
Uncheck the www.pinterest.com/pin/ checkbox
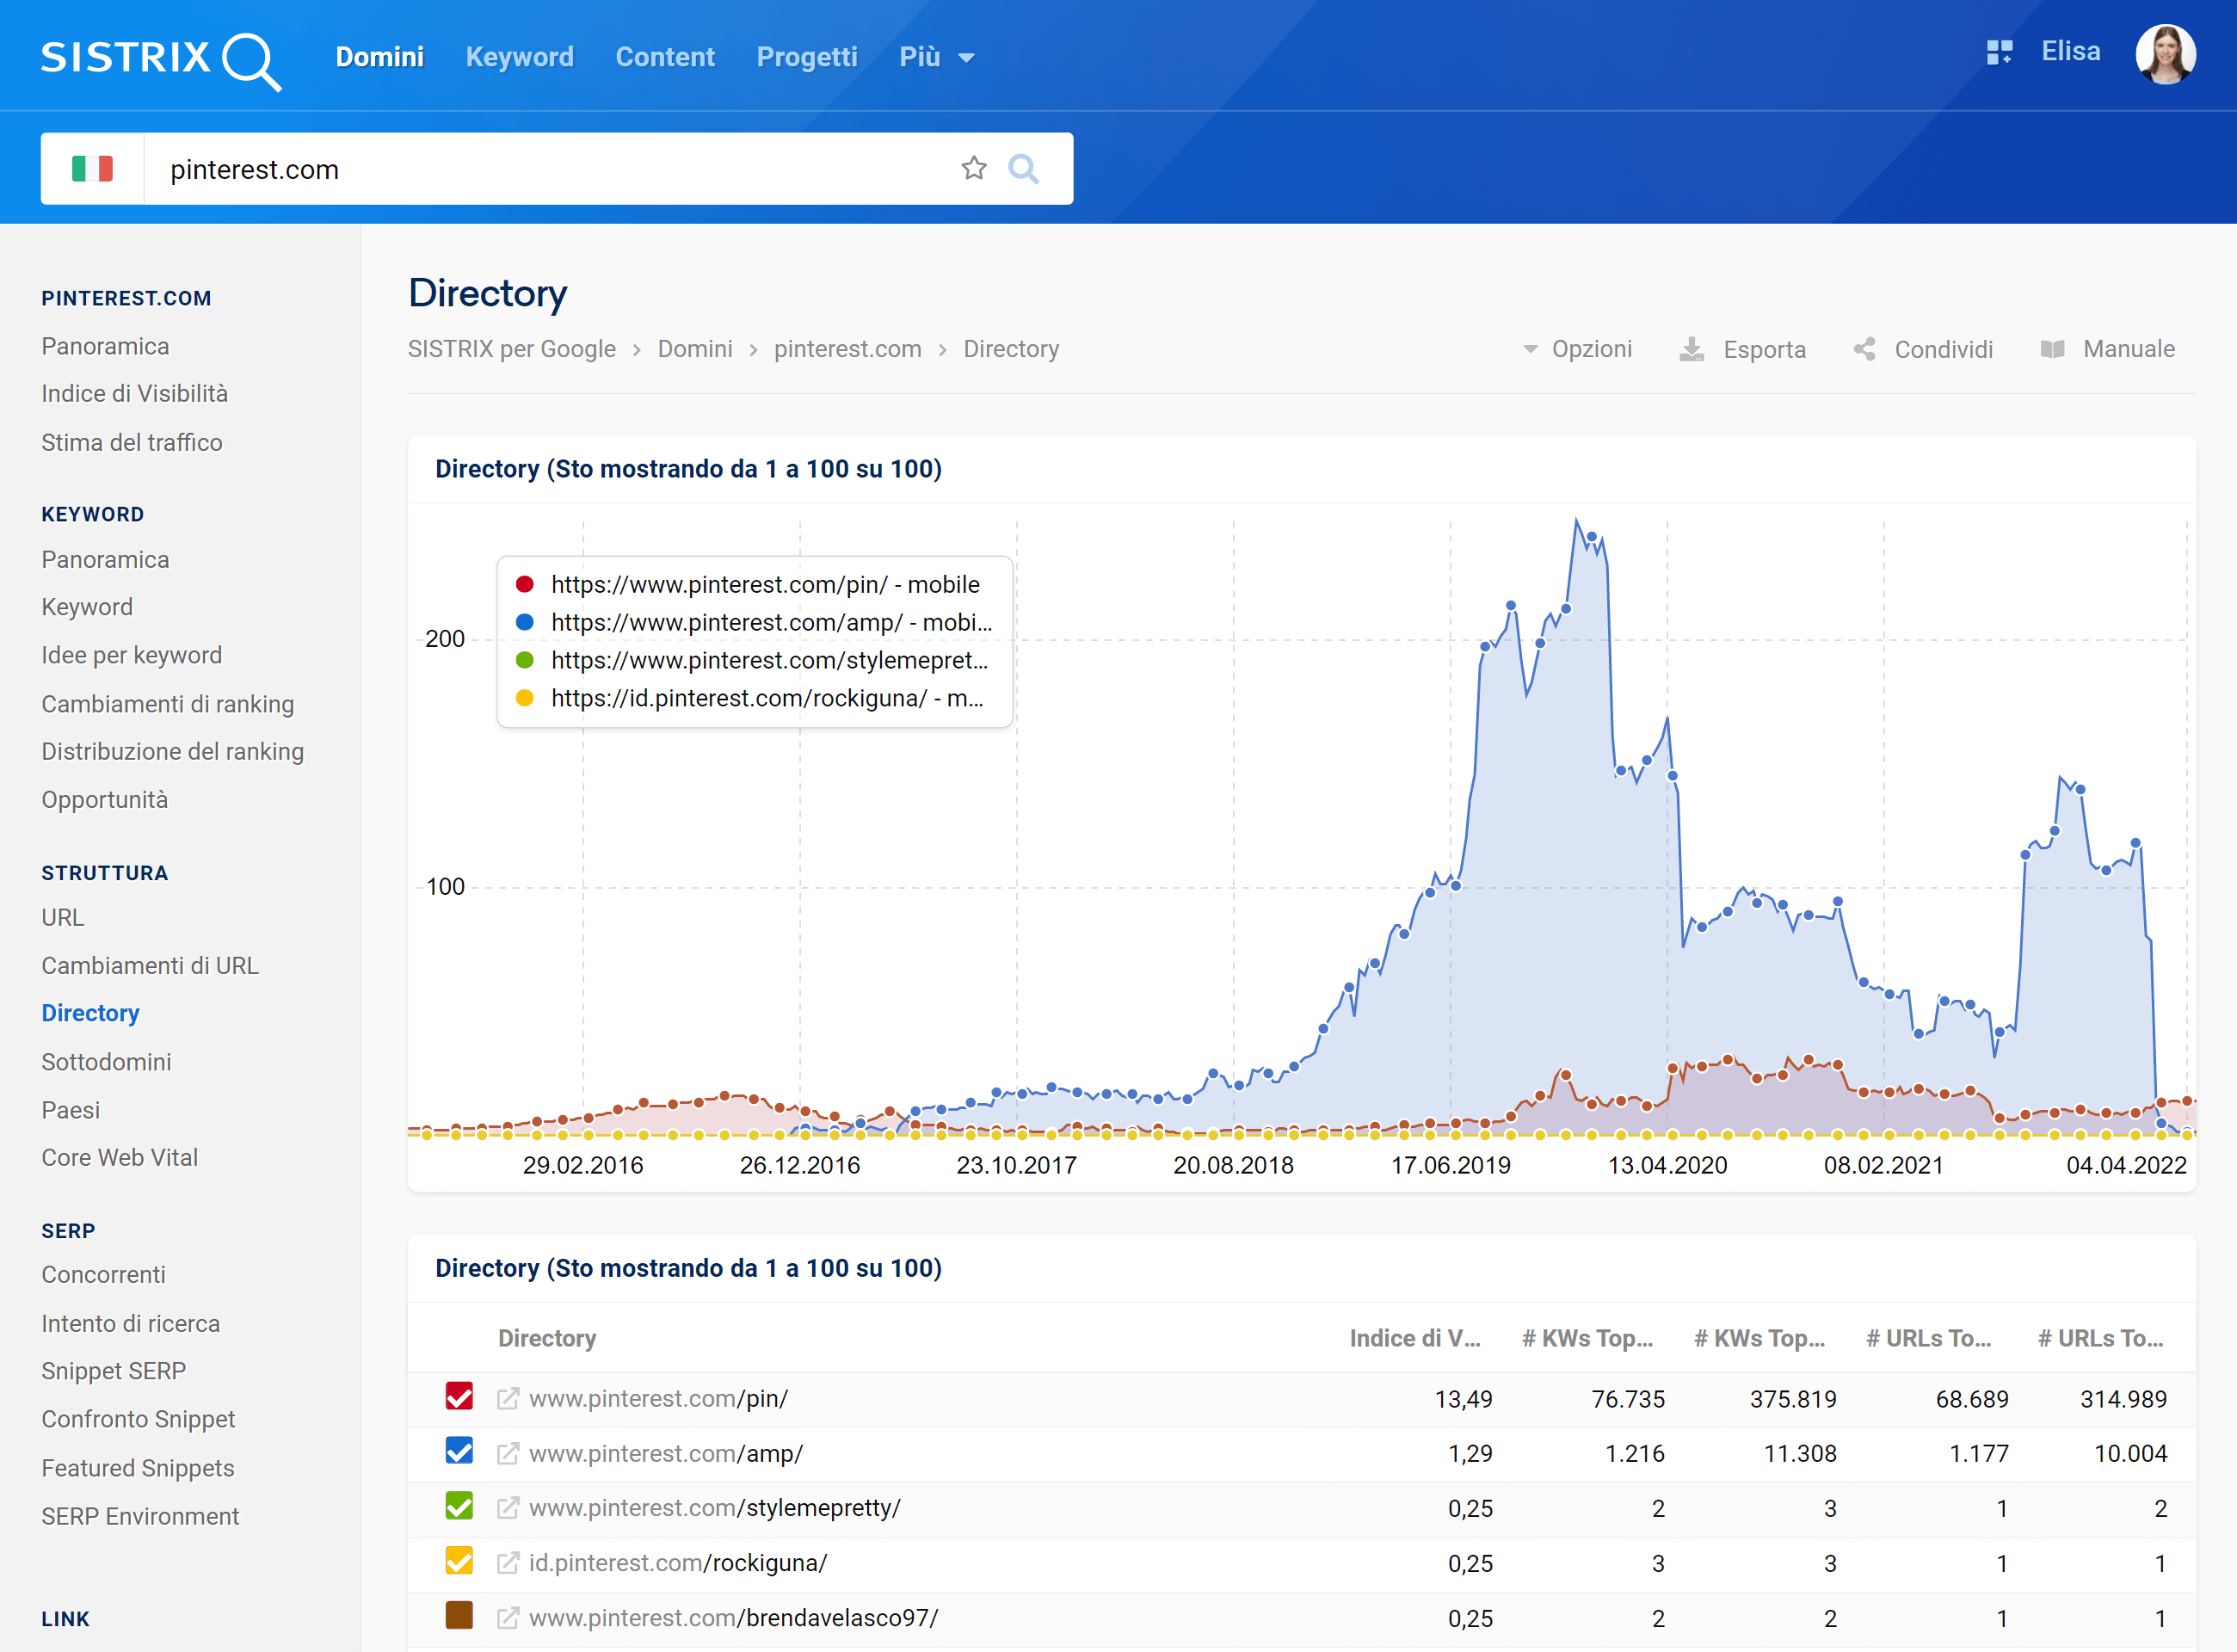click(x=459, y=1396)
